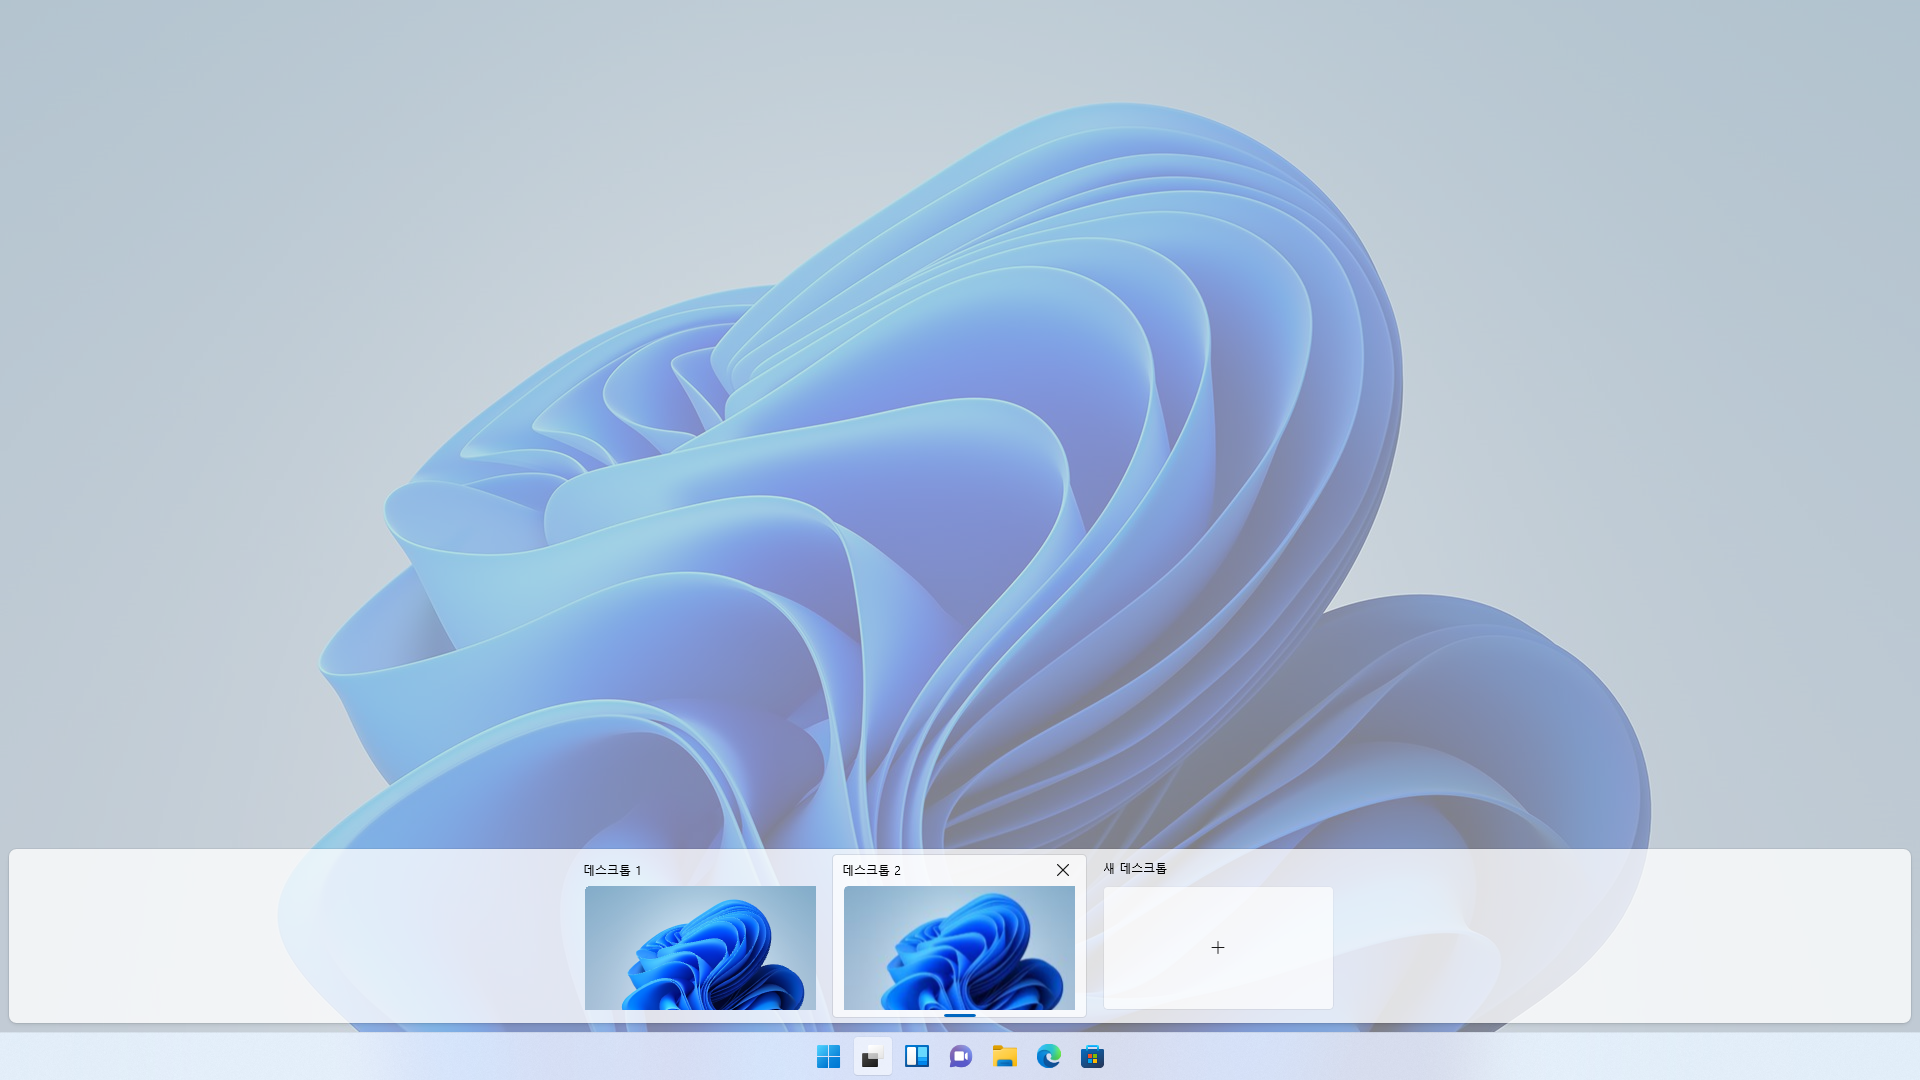Toggle the Task View taskbar button
Screen dimensions: 1920x1080
(x=872, y=1056)
